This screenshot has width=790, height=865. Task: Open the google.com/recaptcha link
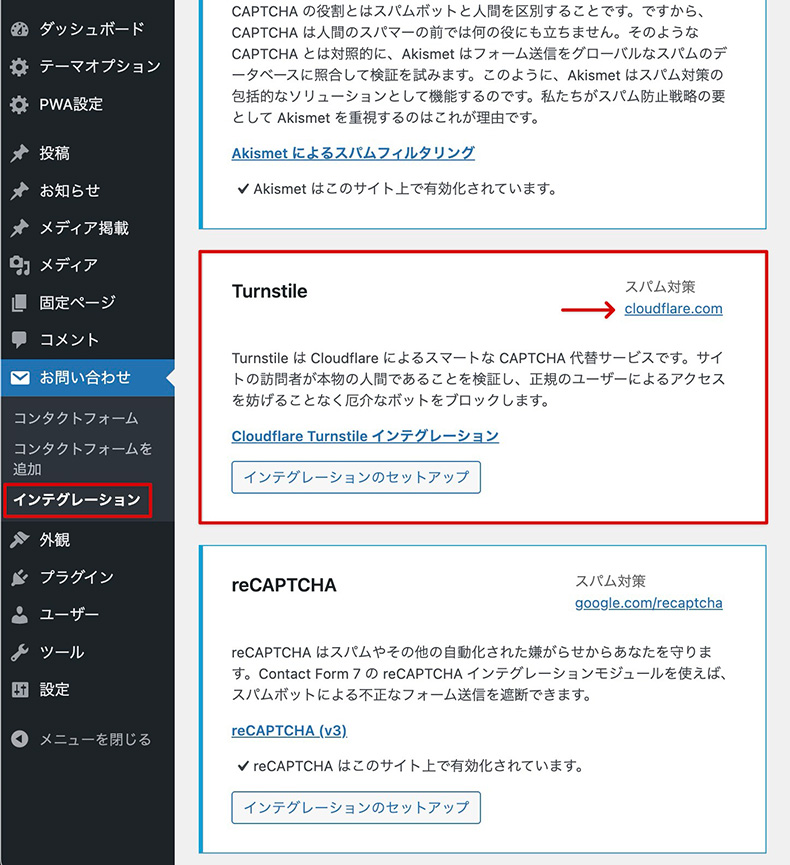[x=649, y=603]
